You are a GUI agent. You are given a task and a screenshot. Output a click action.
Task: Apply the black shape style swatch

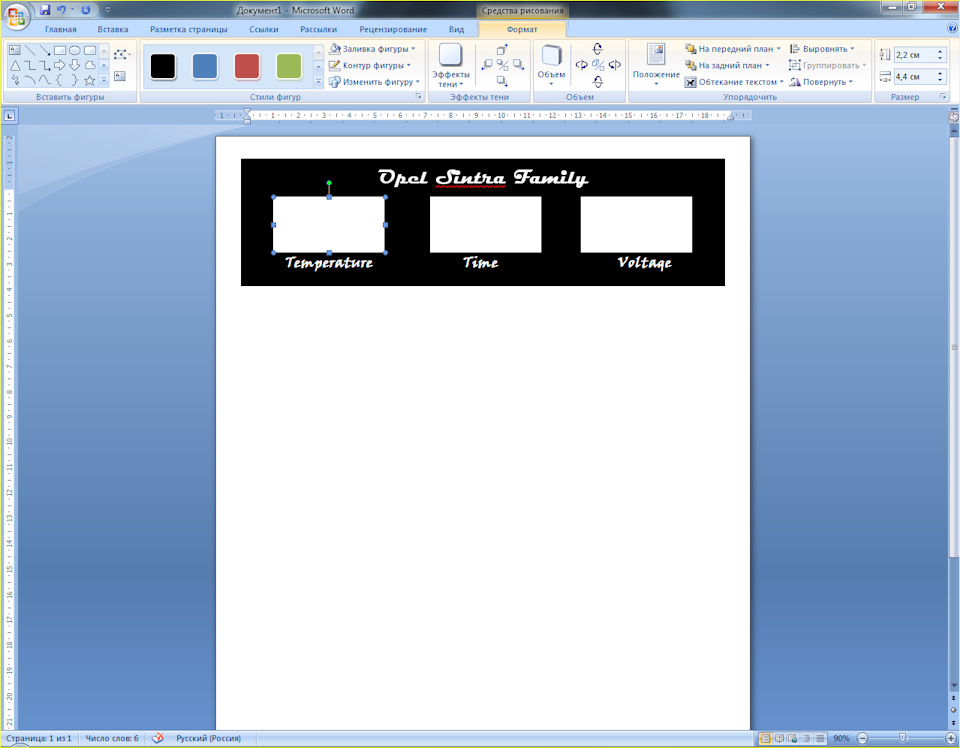tap(163, 66)
